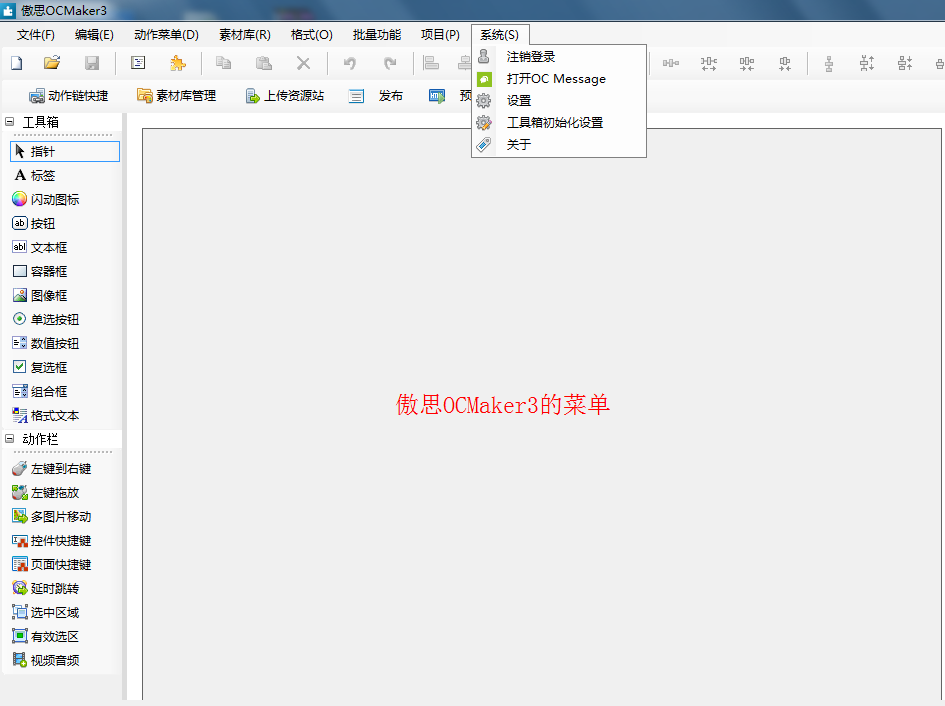Click the Open folder toolbar icon
Screen dimensions: 945x706
[52, 63]
